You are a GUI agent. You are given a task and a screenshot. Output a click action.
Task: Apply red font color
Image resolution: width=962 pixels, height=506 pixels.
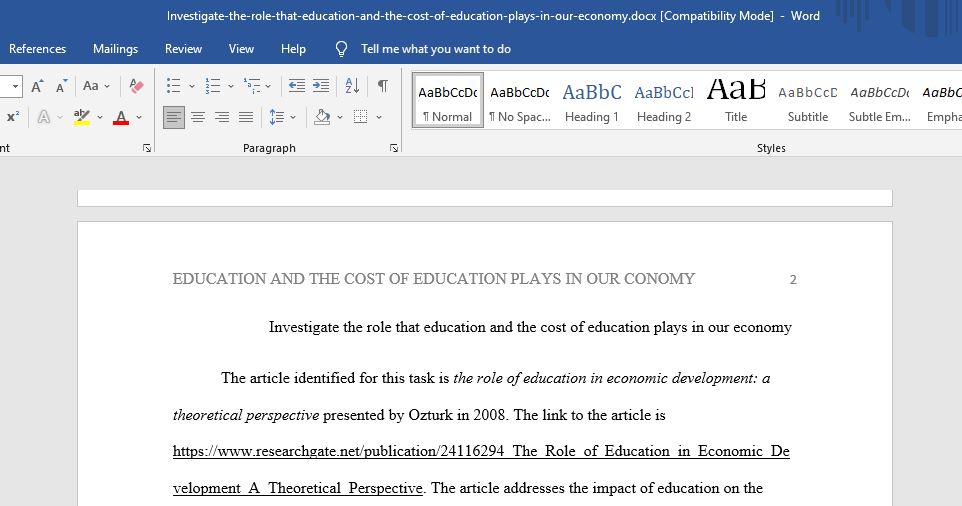click(x=121, y=117)
